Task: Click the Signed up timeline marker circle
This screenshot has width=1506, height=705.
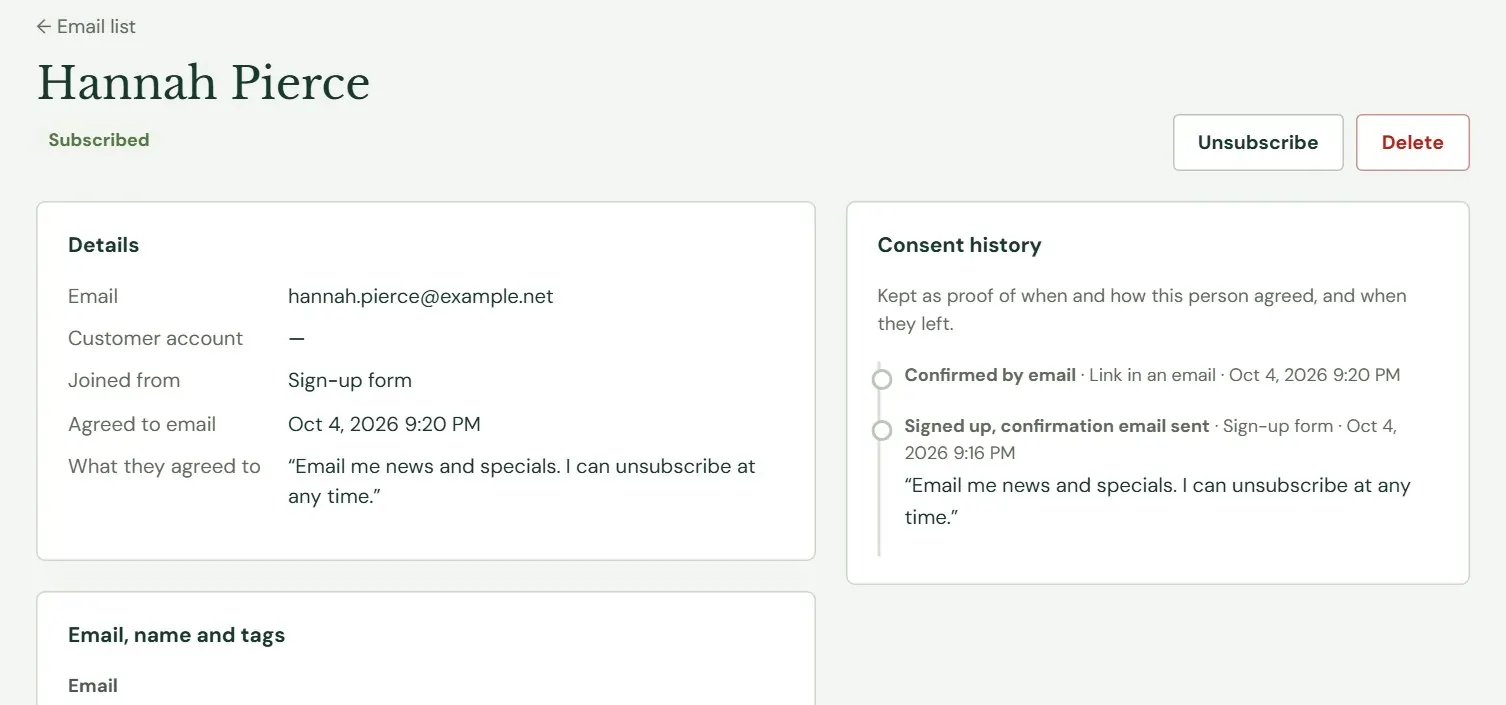Action: pos(882,430)
